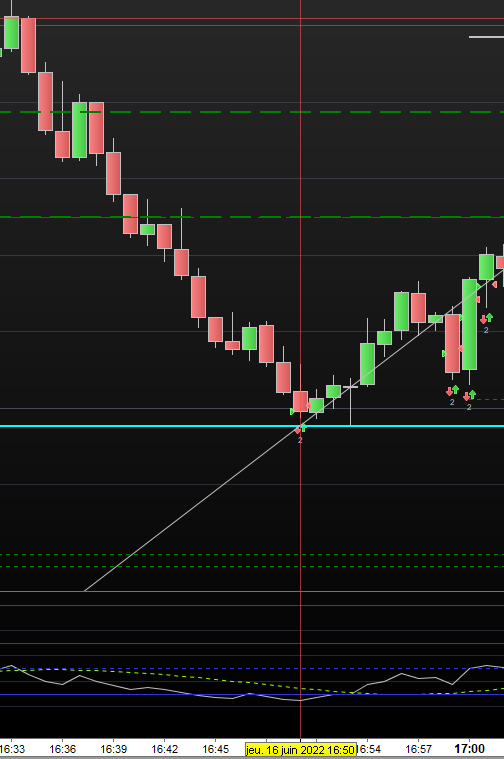Click the 16:42 time axis label

pyautogui.click(x=165, y=749)
